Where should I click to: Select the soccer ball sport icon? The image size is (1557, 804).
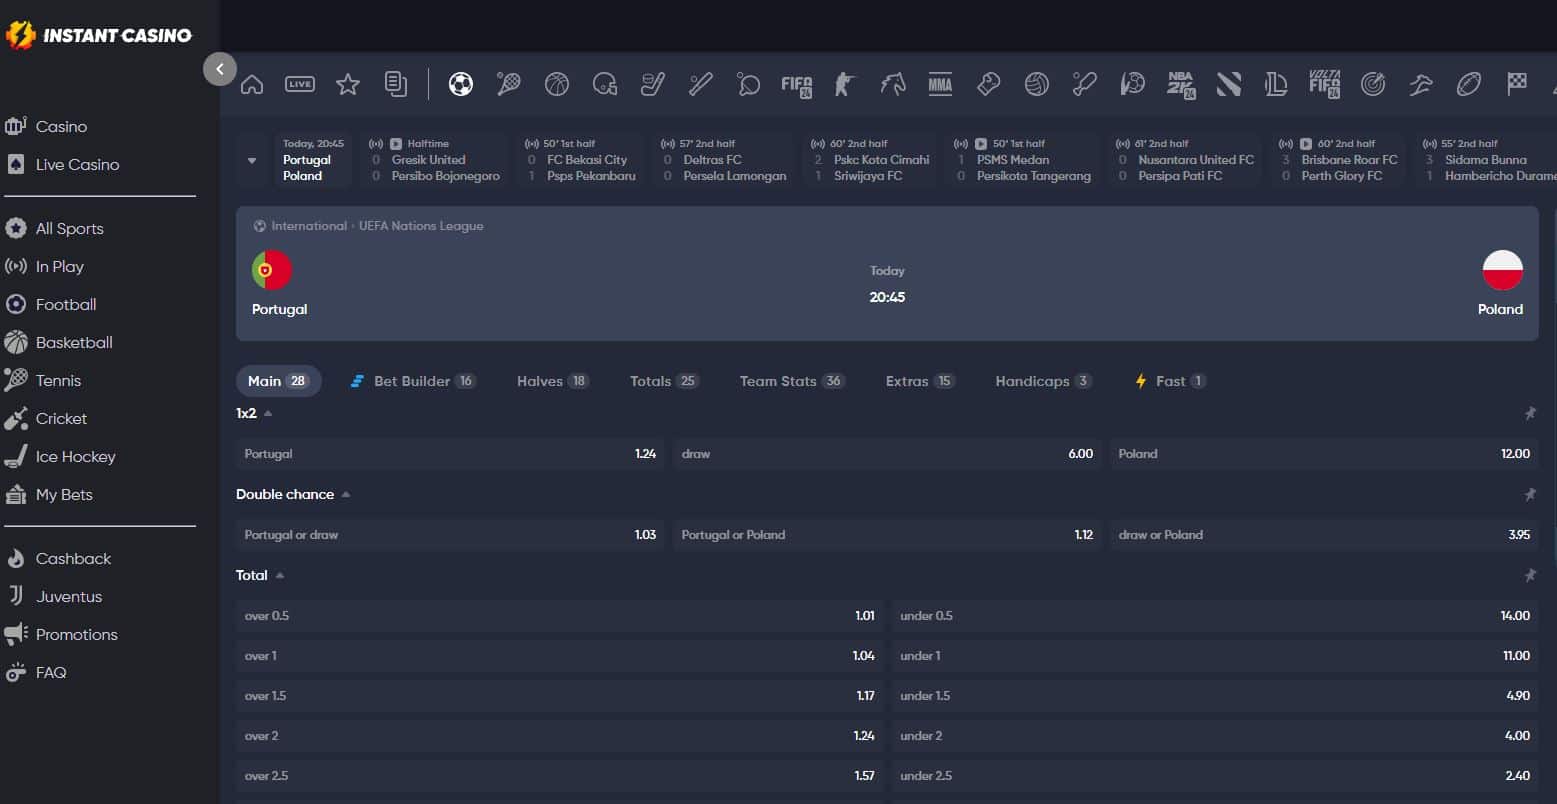click(461, 85)
